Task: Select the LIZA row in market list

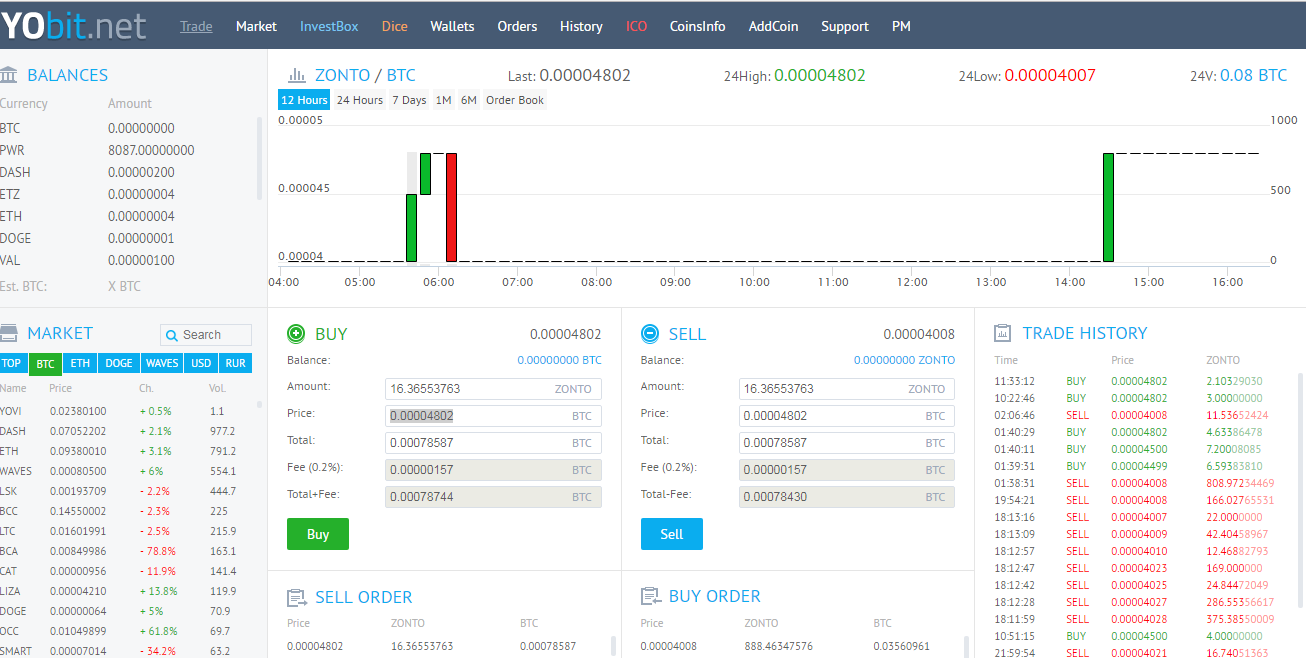Action: (x=126, y=591)
